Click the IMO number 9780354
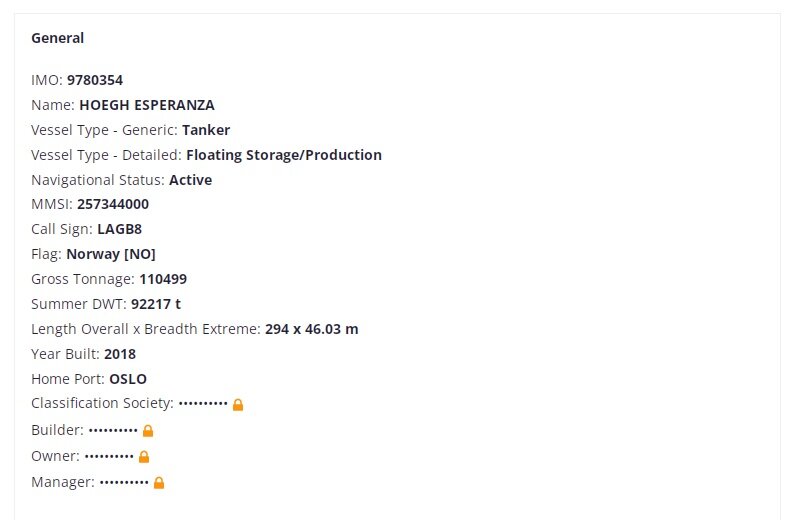 95,80
